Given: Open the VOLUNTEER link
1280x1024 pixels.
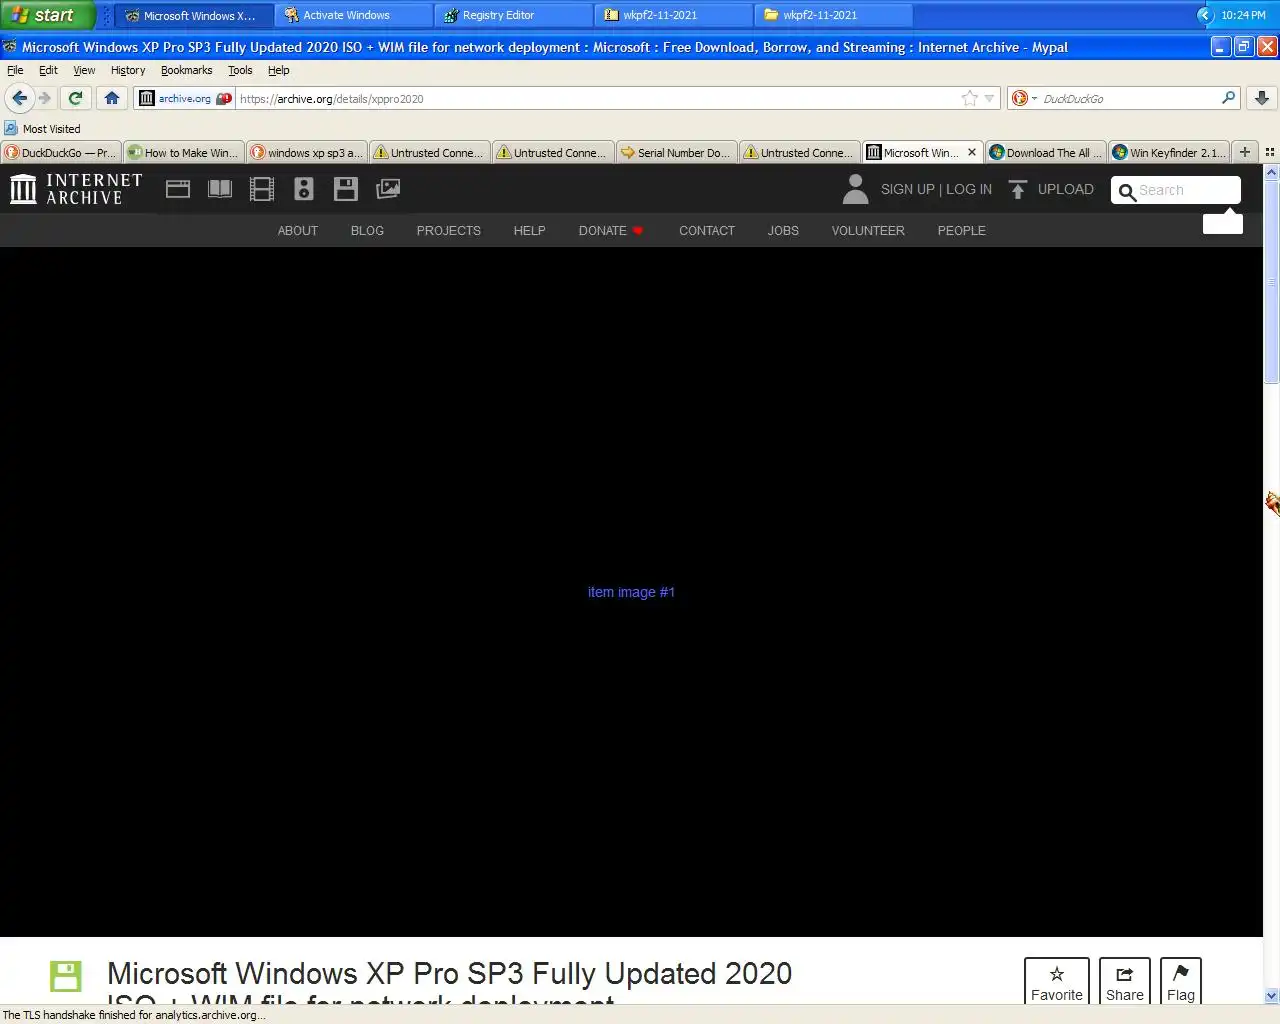Looking at the screenshot, I should tap(868, 230).
